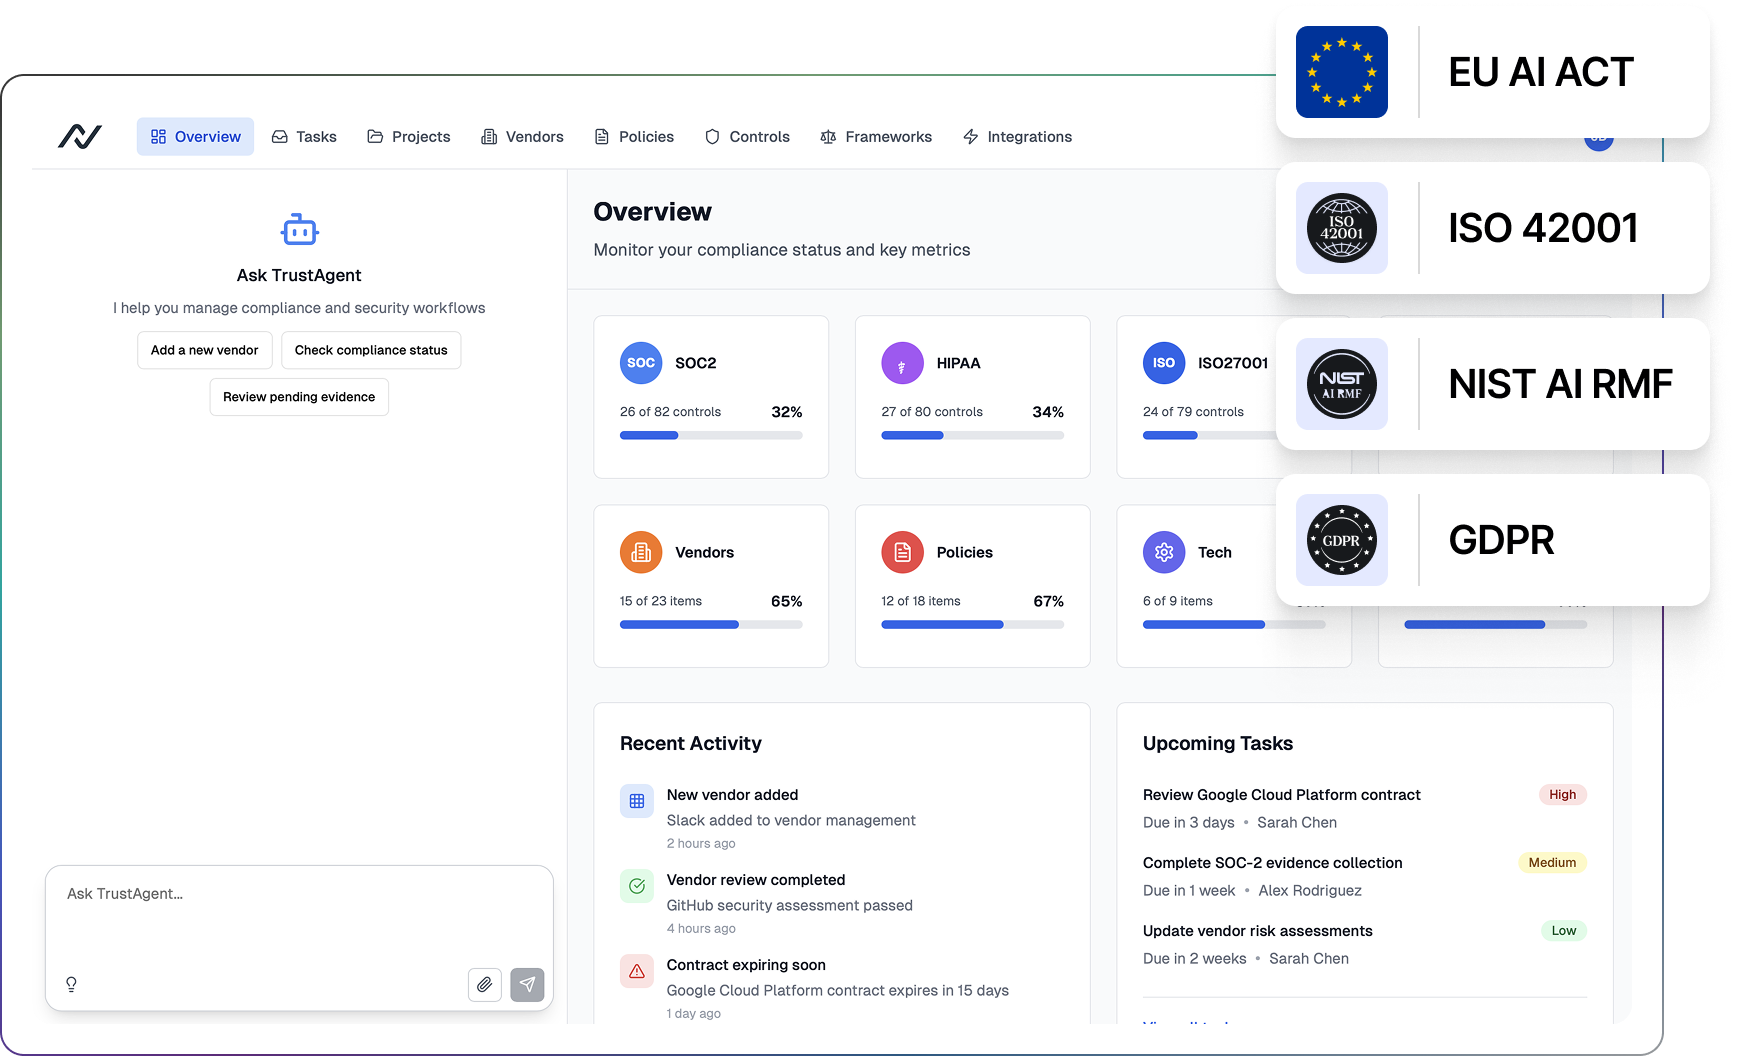1744x1056 pixels.
Task: Click the 15 of 23 items text
Action: point(661,601)
